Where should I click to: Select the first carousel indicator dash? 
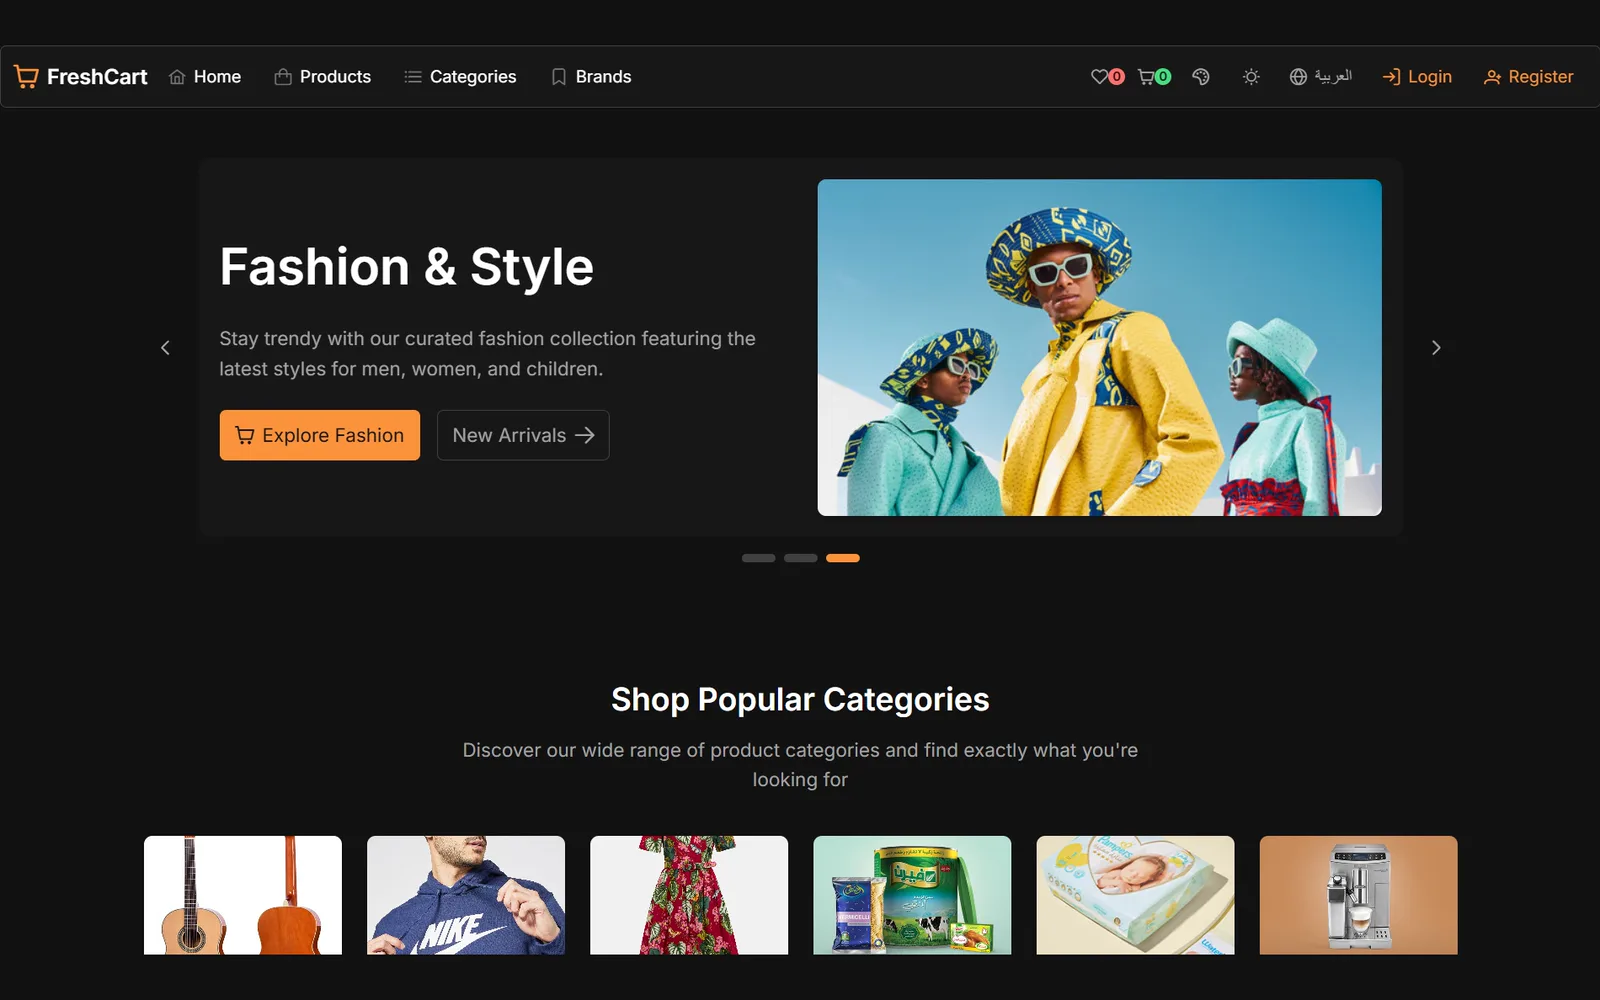(x=759, y=558)
